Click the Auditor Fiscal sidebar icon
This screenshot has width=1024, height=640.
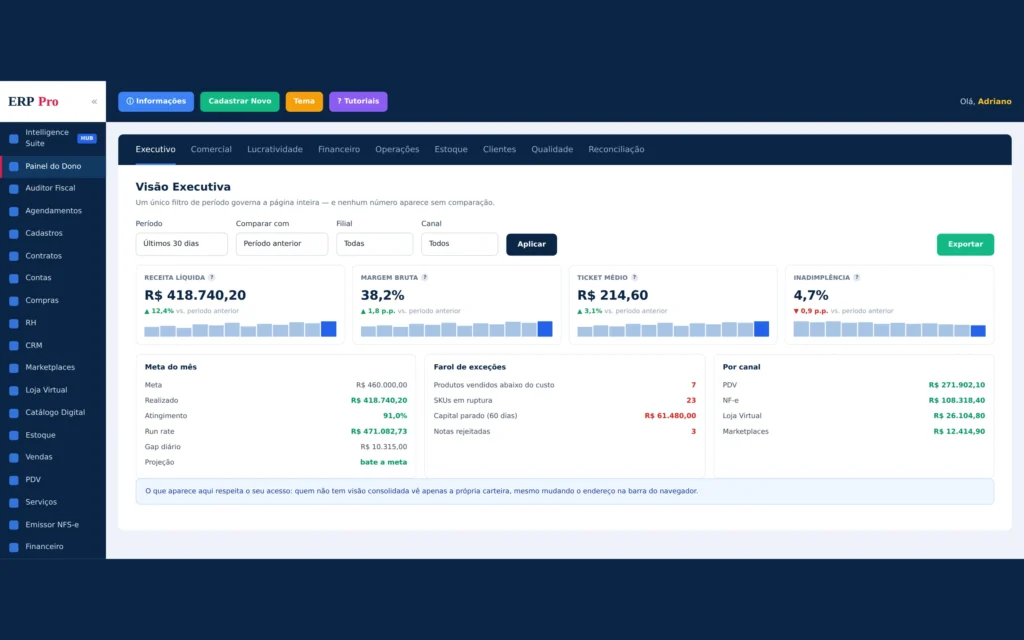tap(14, 189)
